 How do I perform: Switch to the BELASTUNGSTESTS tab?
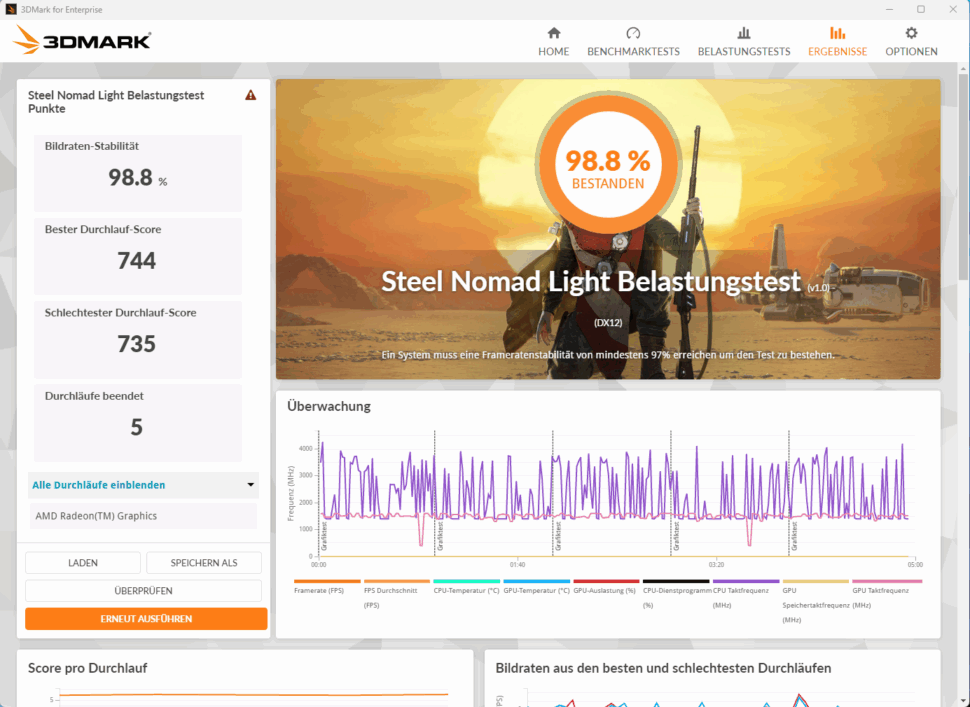[744, 52]
